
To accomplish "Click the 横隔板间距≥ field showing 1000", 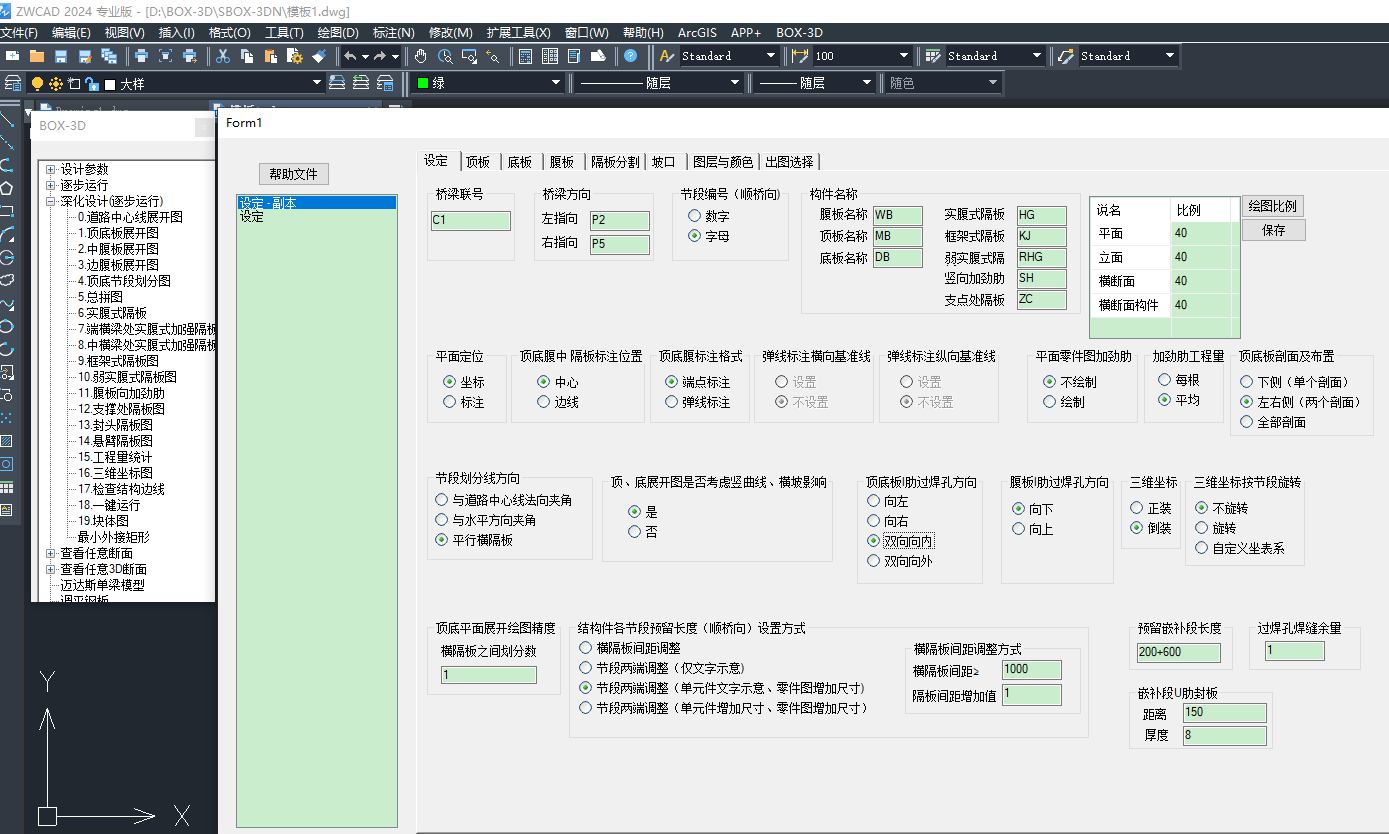I will pyautogui.click(x=1031, y=670).
